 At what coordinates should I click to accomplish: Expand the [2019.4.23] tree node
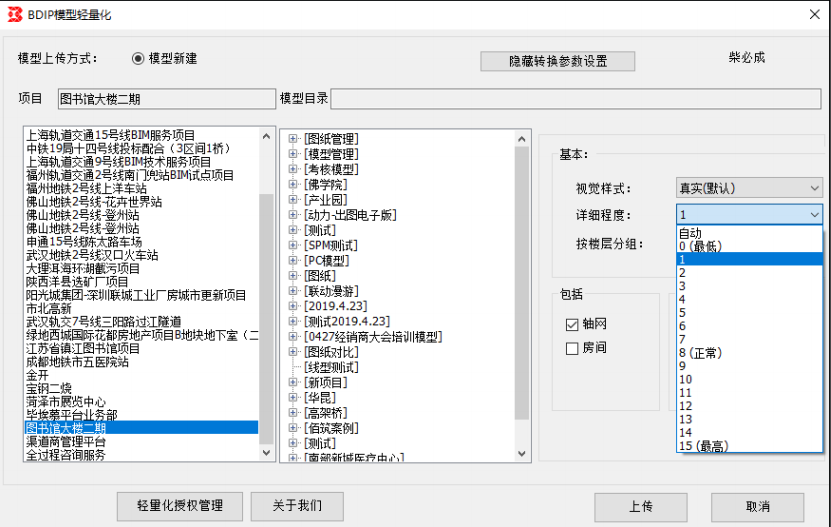pos(293,306)
